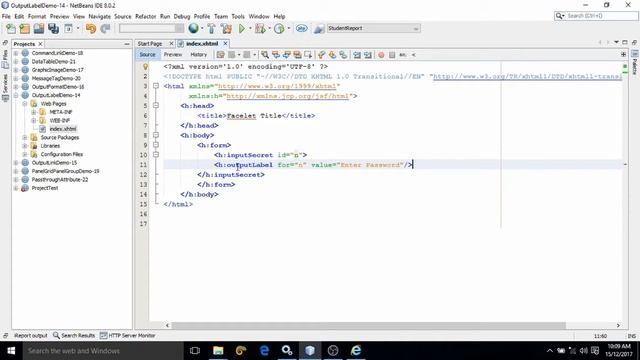640x360 pixels.
Task: Click the editor horizontal scrollbar
Action: (x=368, y=326)
